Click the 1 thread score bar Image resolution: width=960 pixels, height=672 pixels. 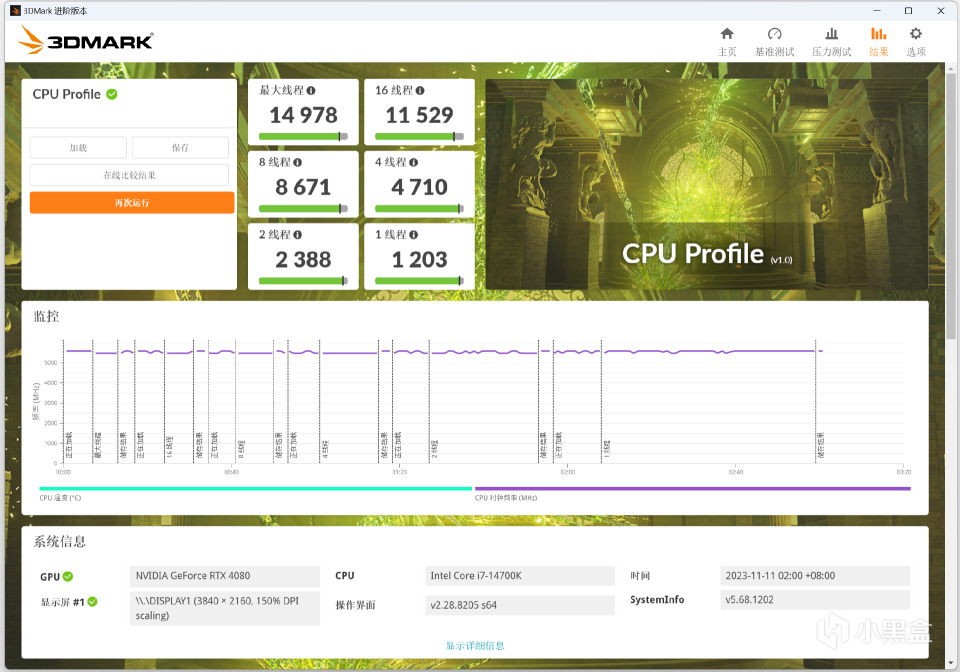pos(419,281)
